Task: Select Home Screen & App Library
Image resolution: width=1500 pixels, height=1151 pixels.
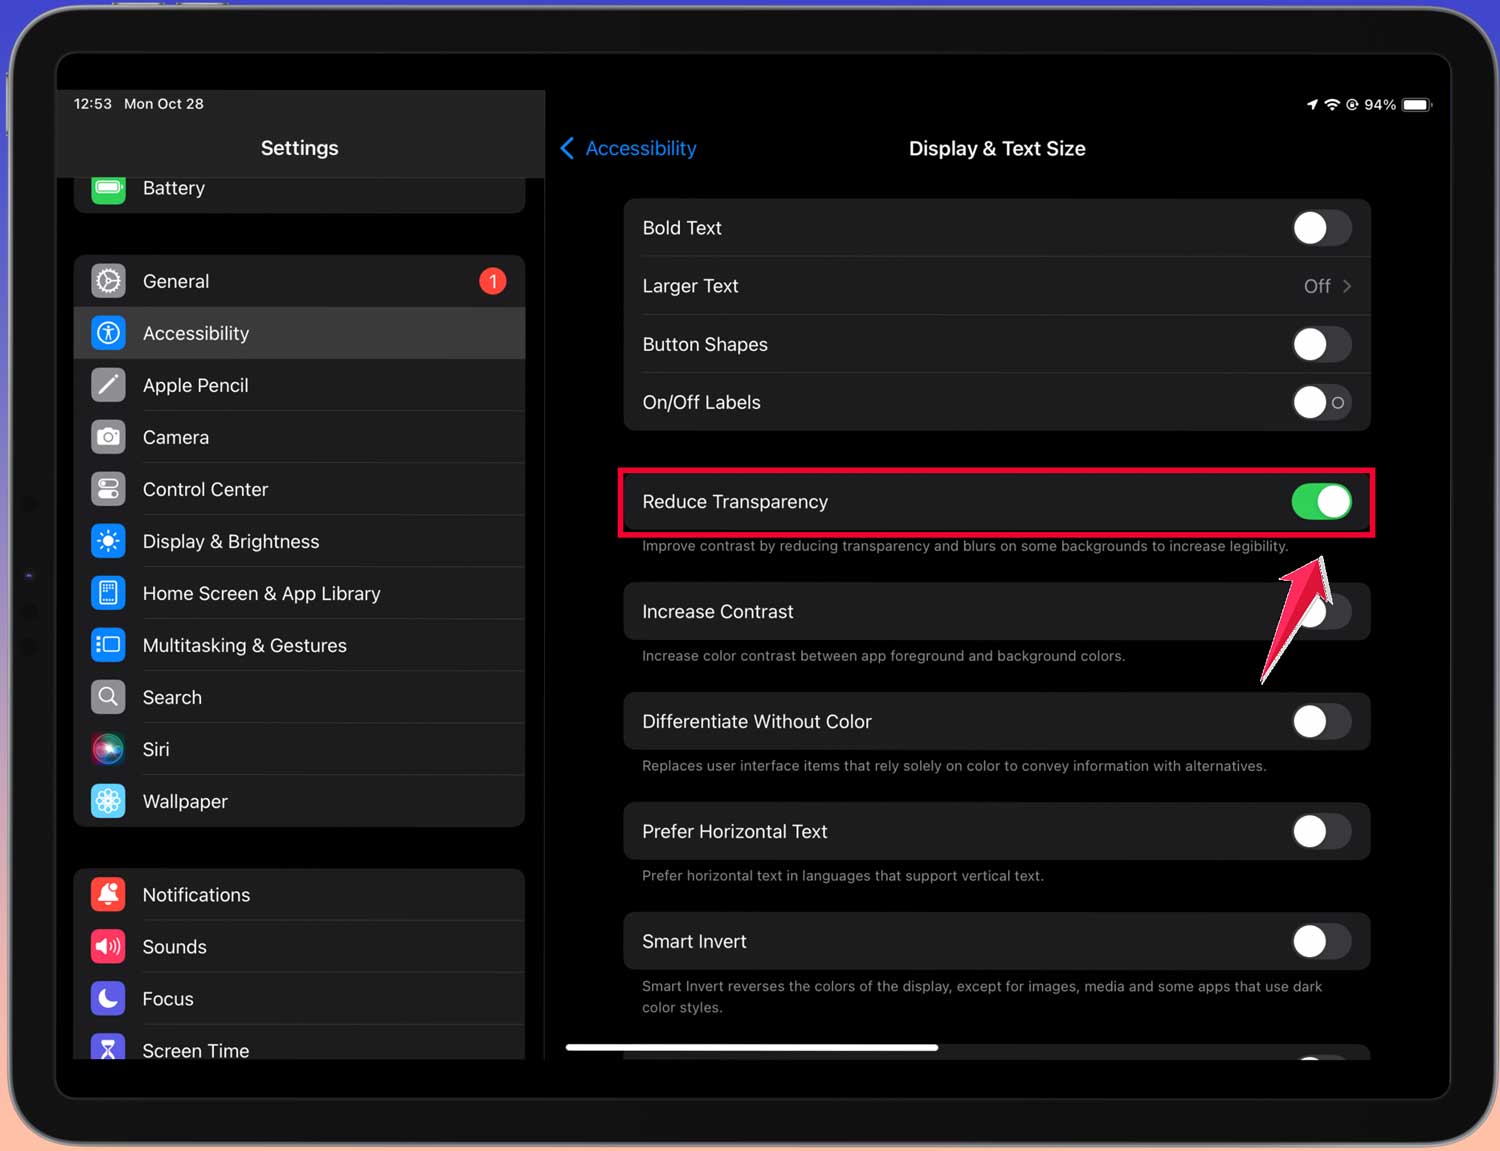Action: tap(261, 593)
